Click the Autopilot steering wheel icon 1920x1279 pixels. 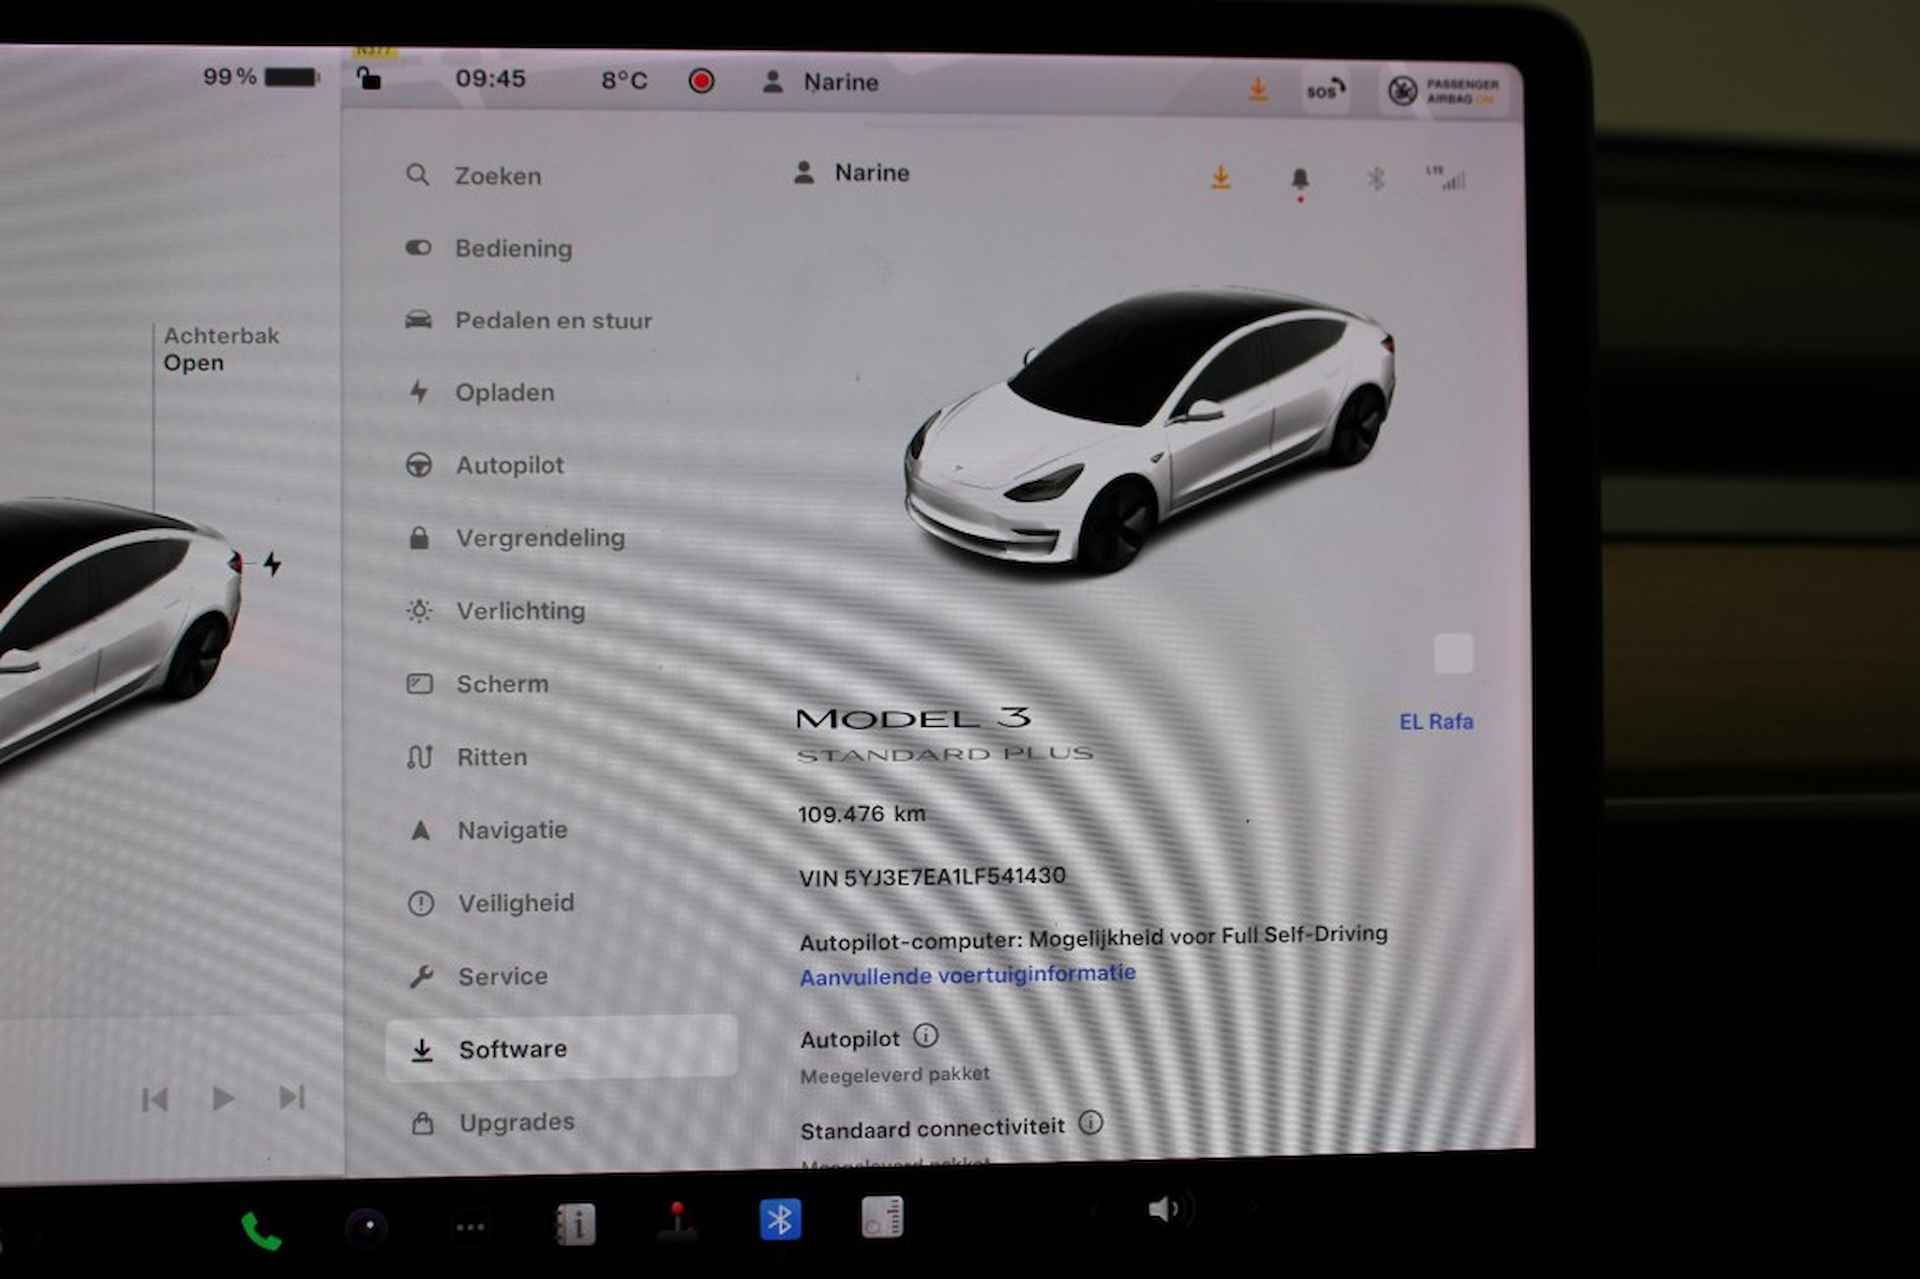(421, 464)
